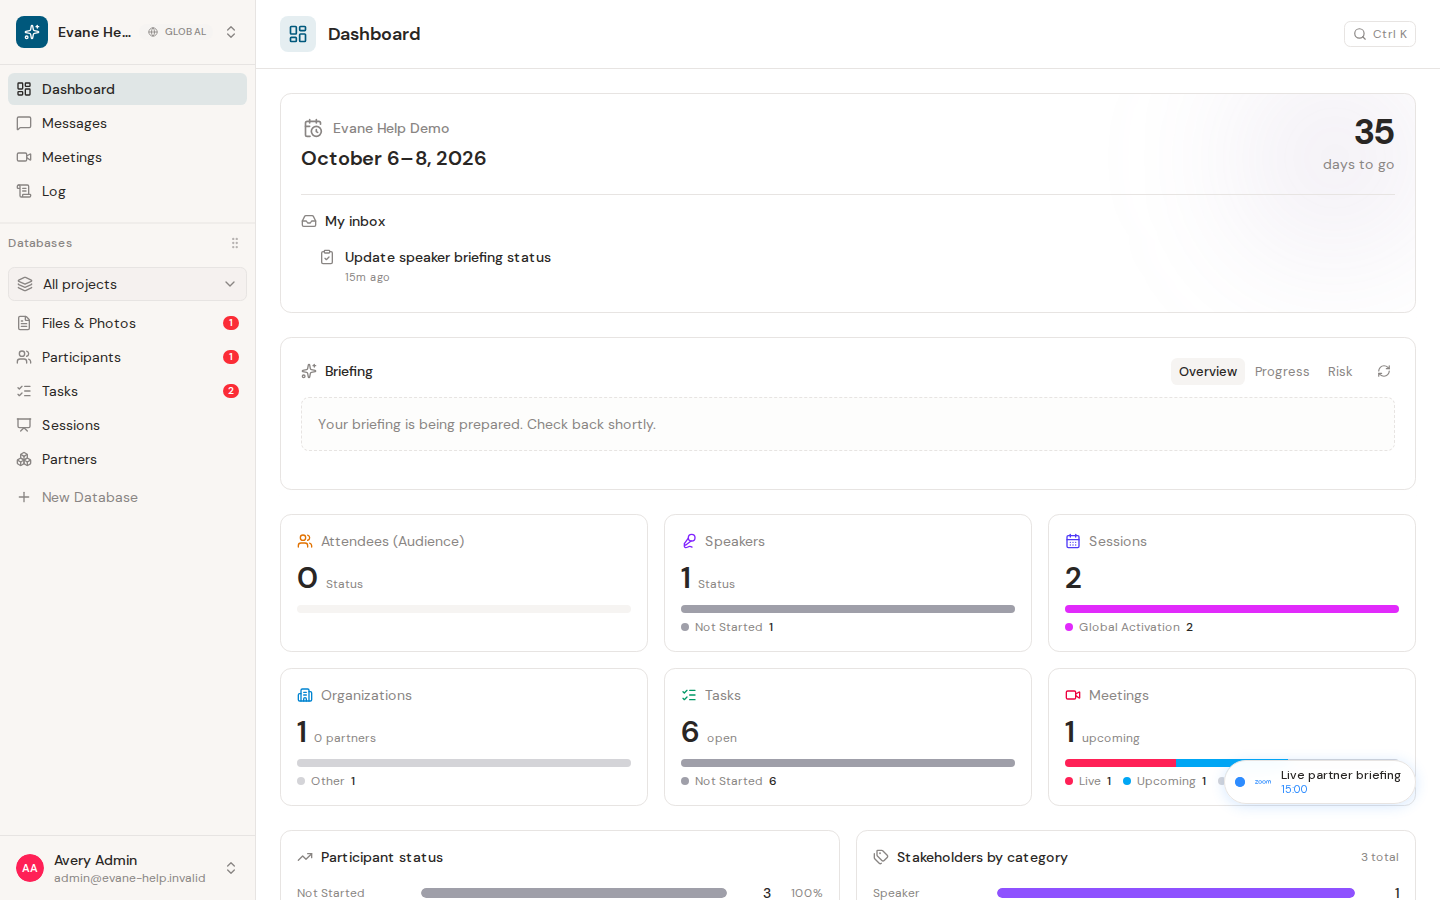The width and height of the screenshot is (1440, 900).
Task: Switch to the Overview briefing tab
Action: (x=1208, y=371)
